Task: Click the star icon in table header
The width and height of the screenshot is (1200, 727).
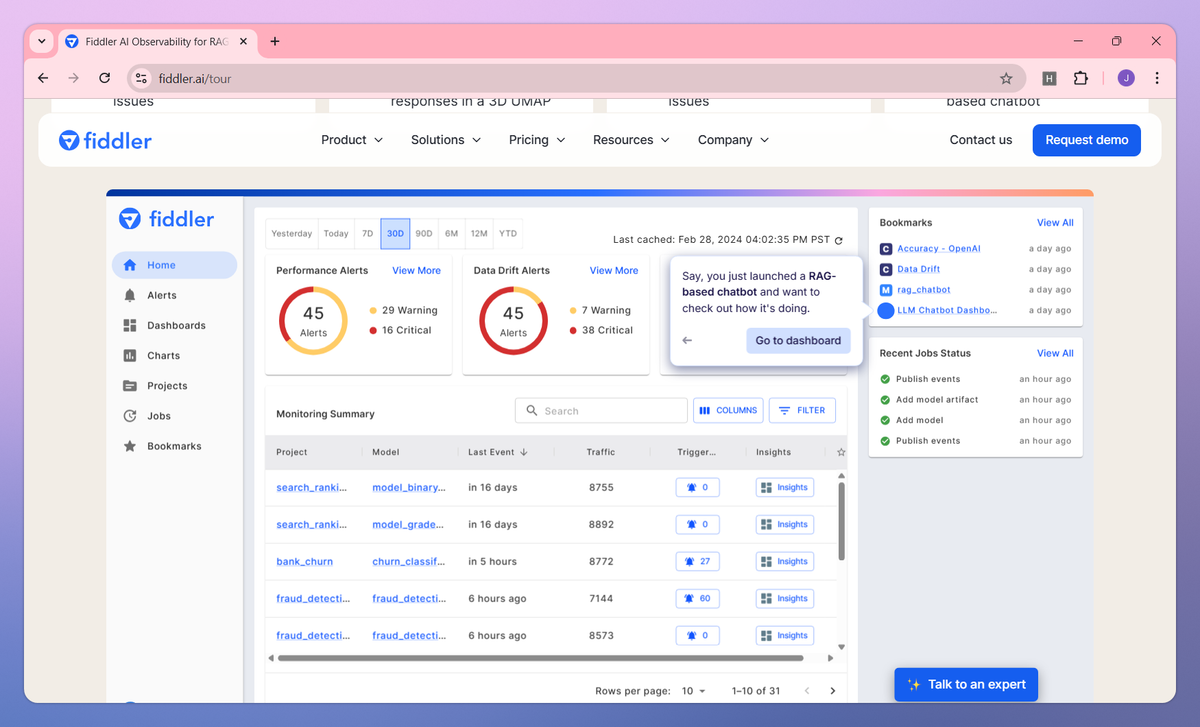Action: tap(840, 452)
